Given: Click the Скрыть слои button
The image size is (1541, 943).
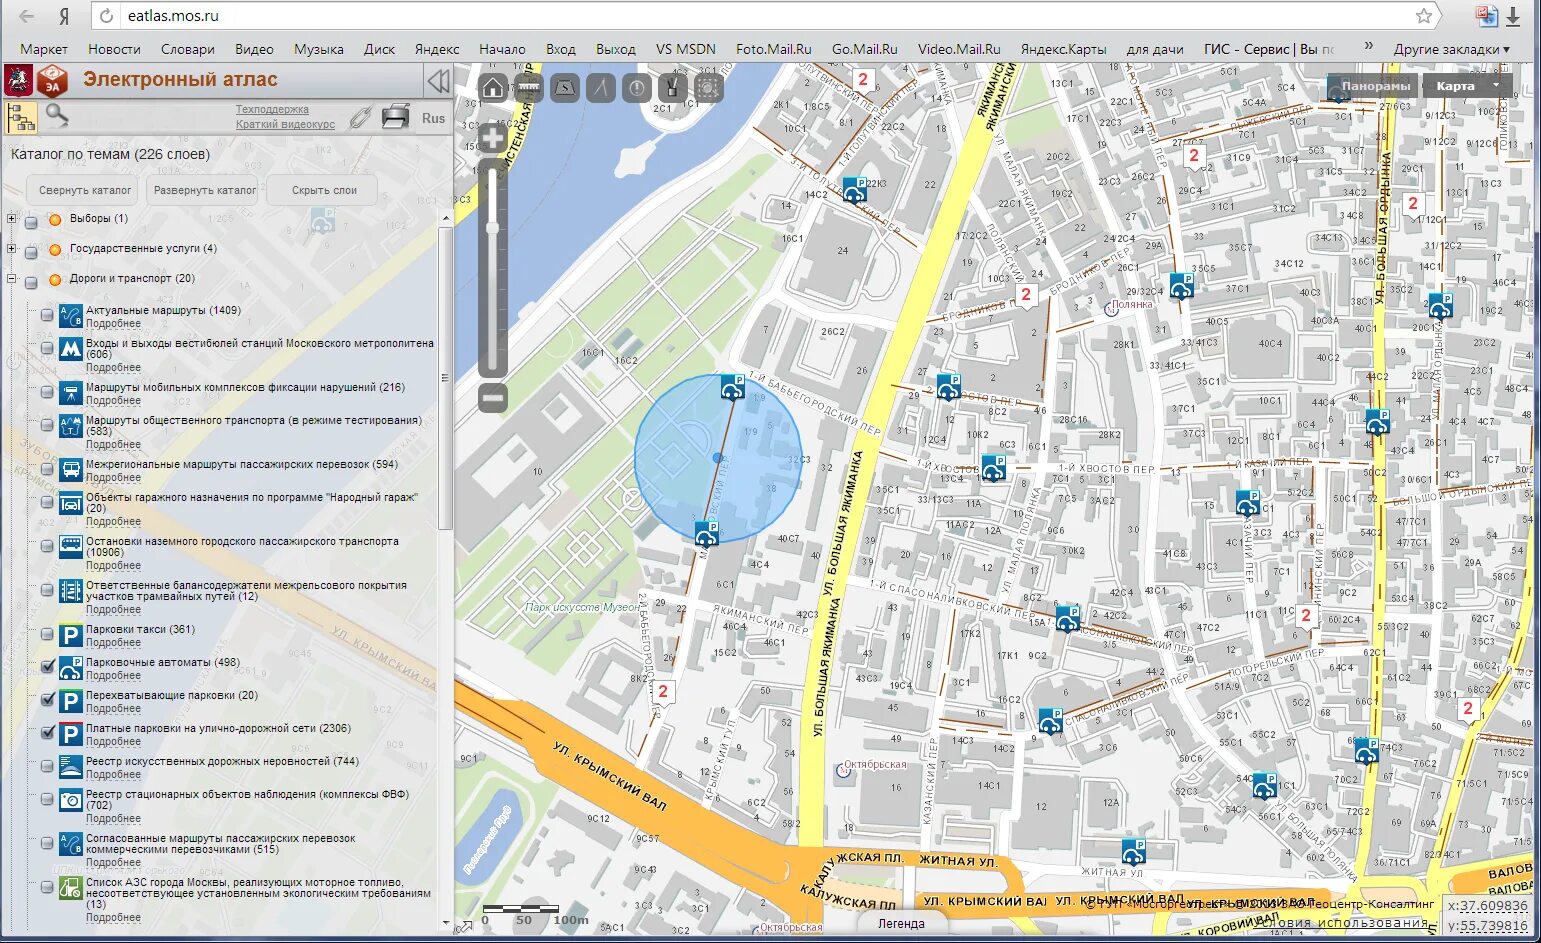Looking at the screenshot, I should tap(324, 190).
